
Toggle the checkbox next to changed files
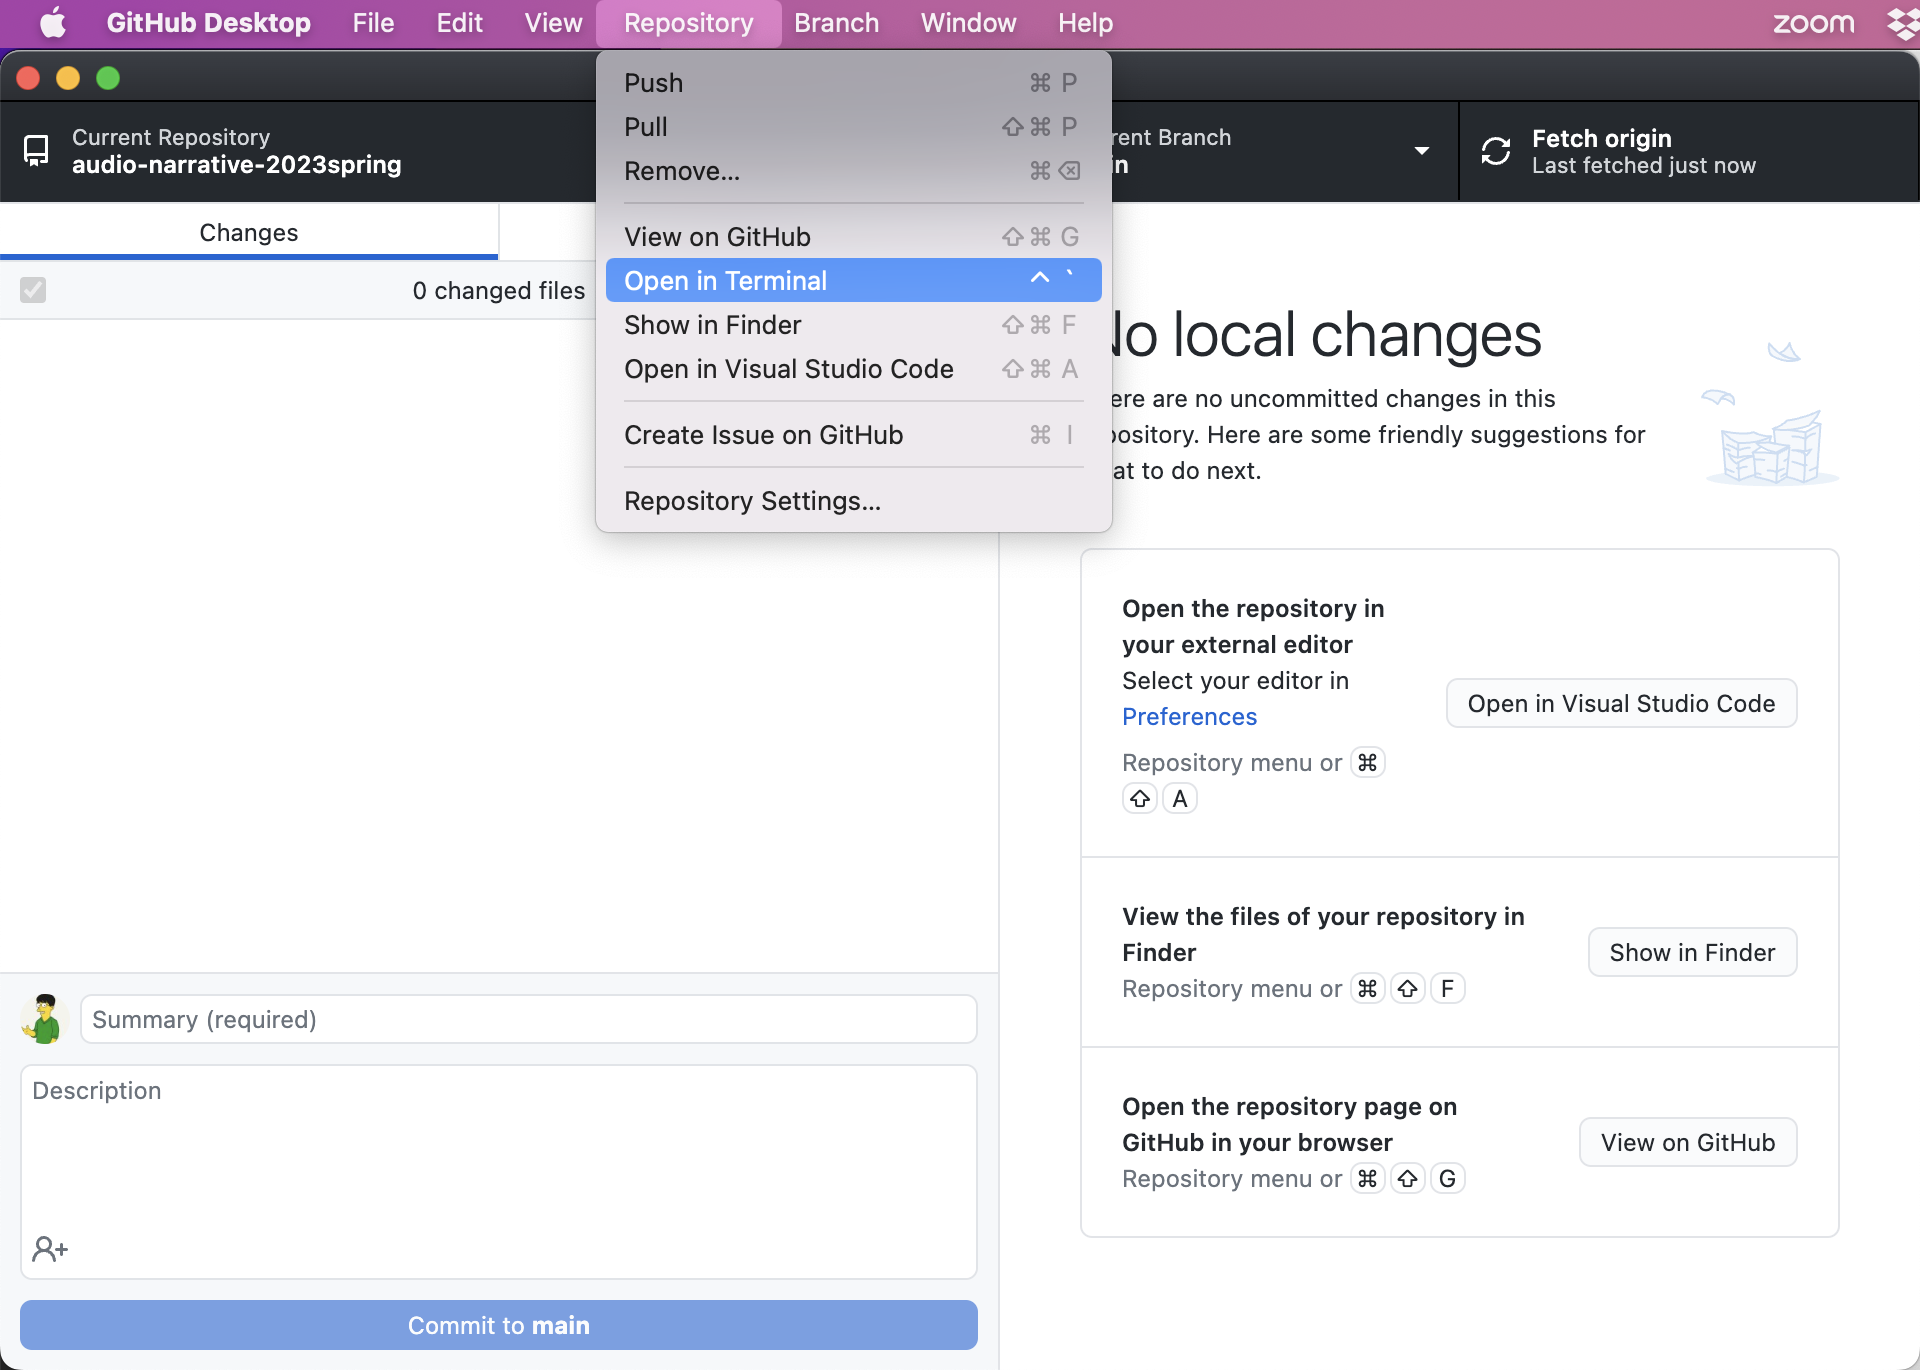pyautogui.click(x=33, y=291)
